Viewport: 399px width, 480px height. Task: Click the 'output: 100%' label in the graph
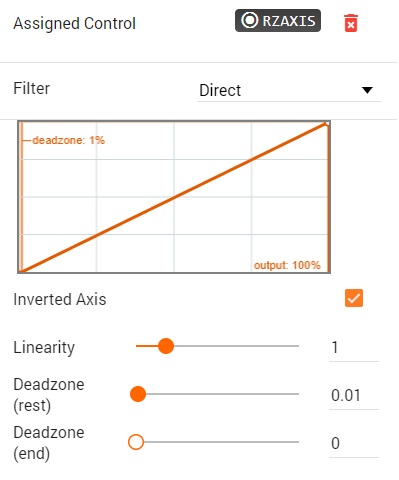[x=287, y=265]
